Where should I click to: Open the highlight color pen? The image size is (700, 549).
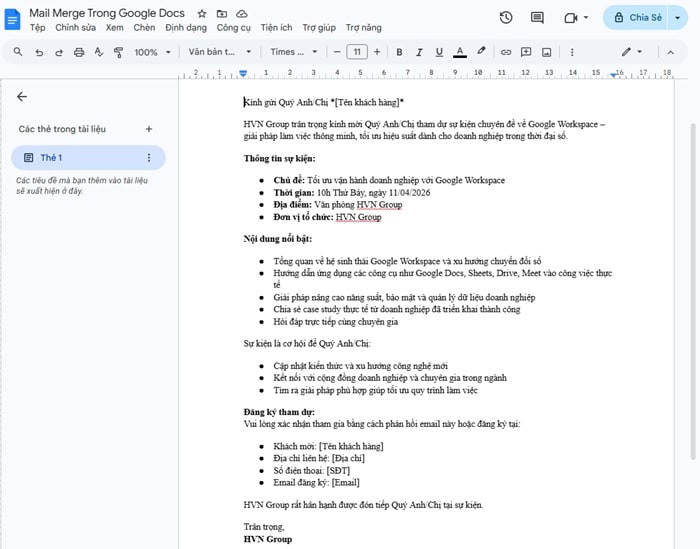(x=481, y=51)
